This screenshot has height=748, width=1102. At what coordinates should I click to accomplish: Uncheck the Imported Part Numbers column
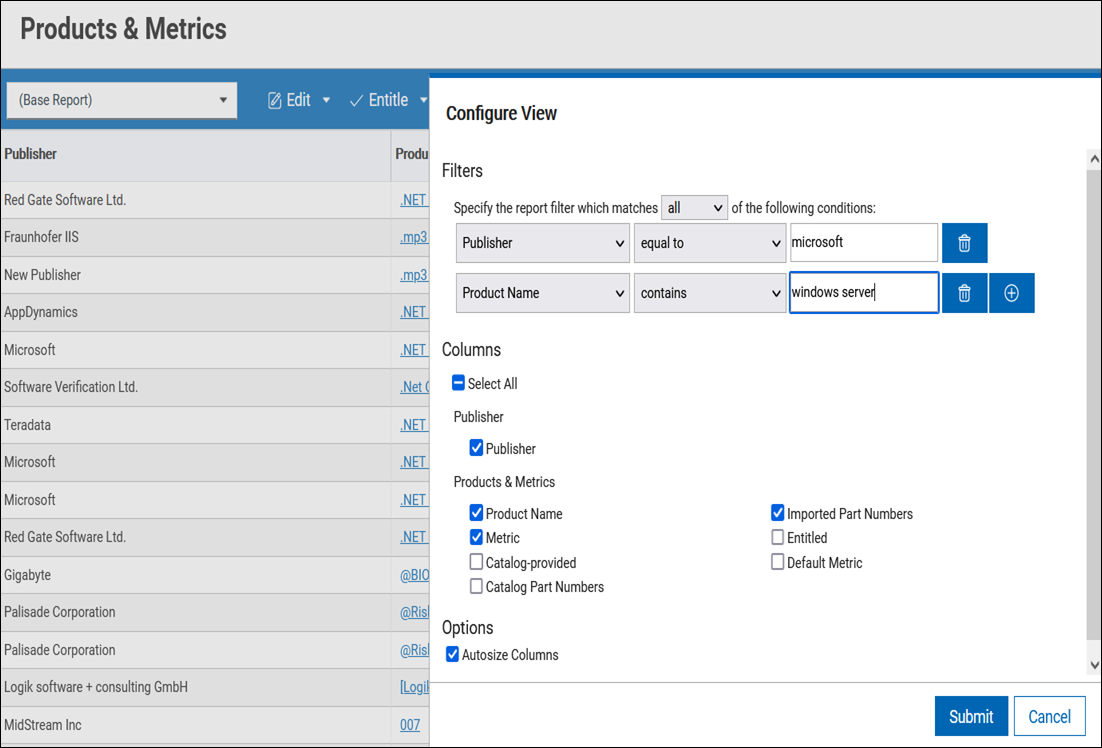coord(778,514)
